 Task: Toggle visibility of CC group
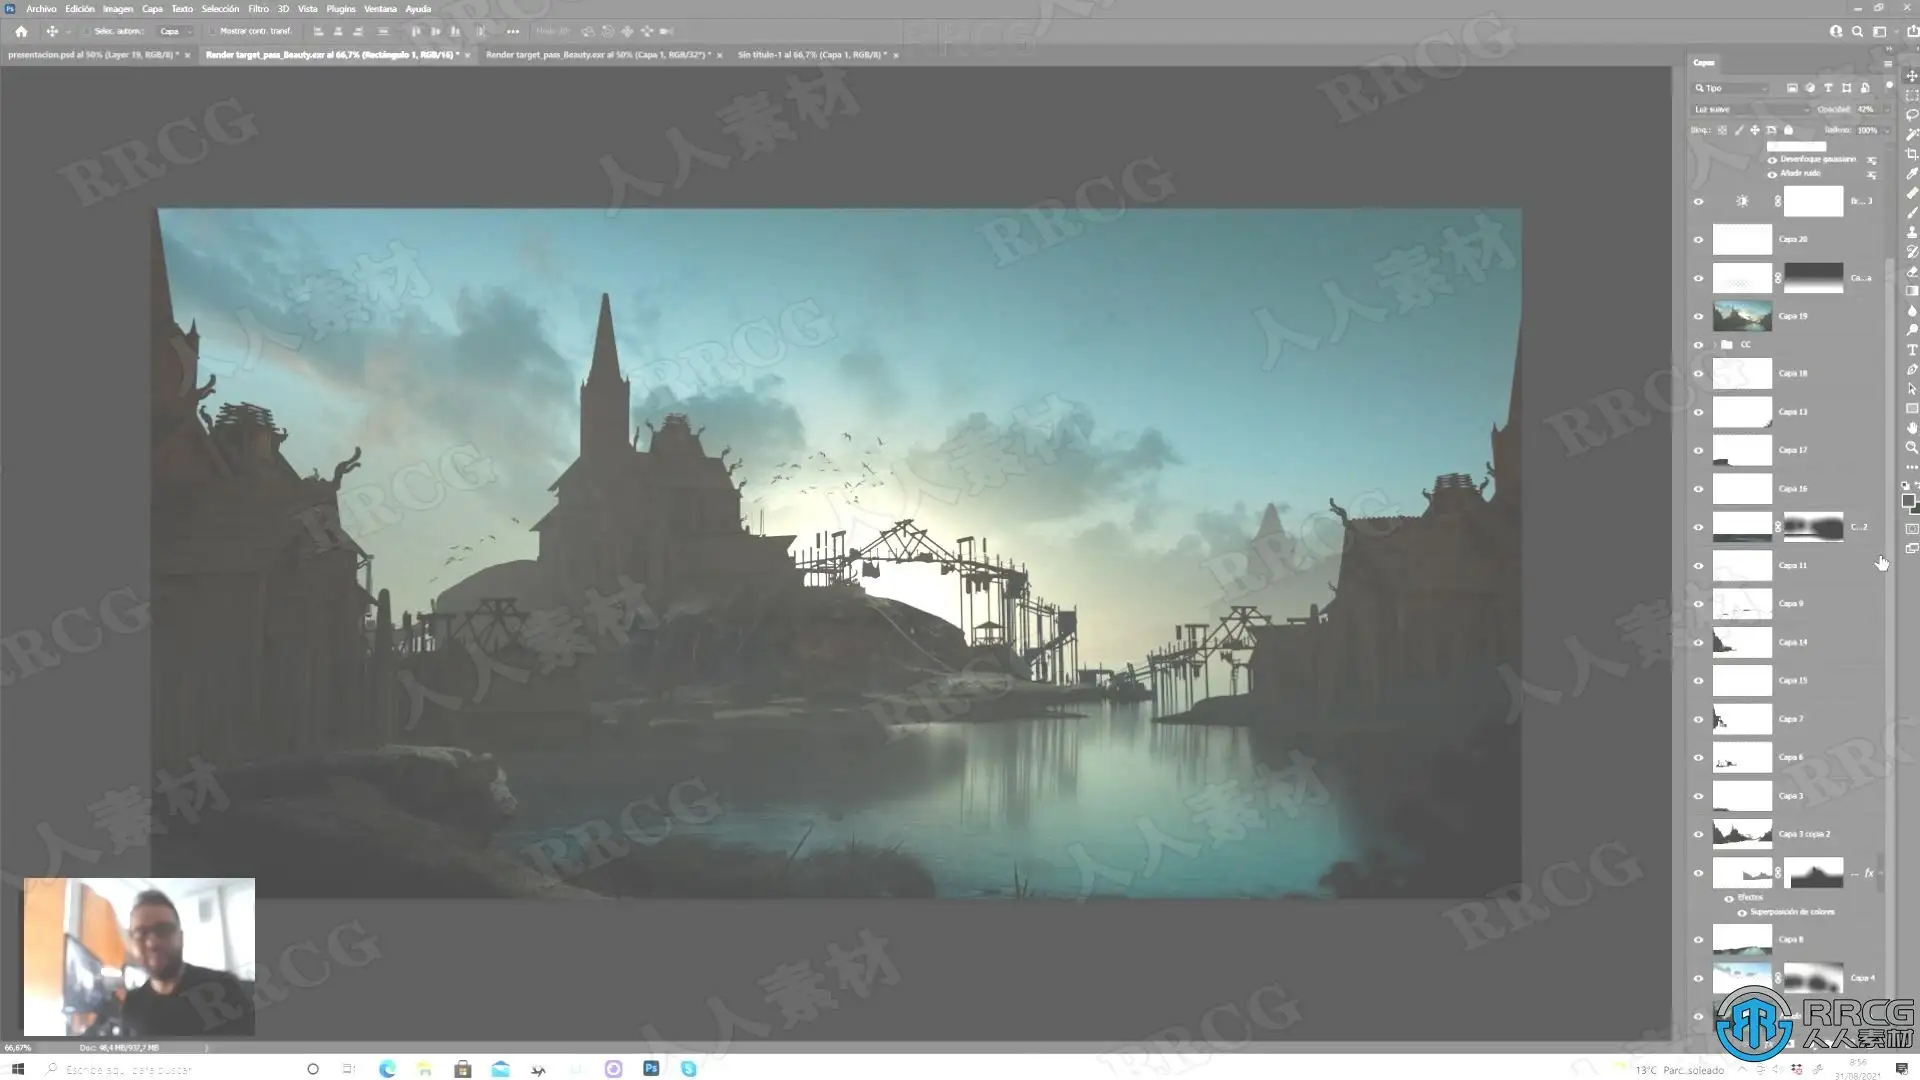pos(1698,345)
